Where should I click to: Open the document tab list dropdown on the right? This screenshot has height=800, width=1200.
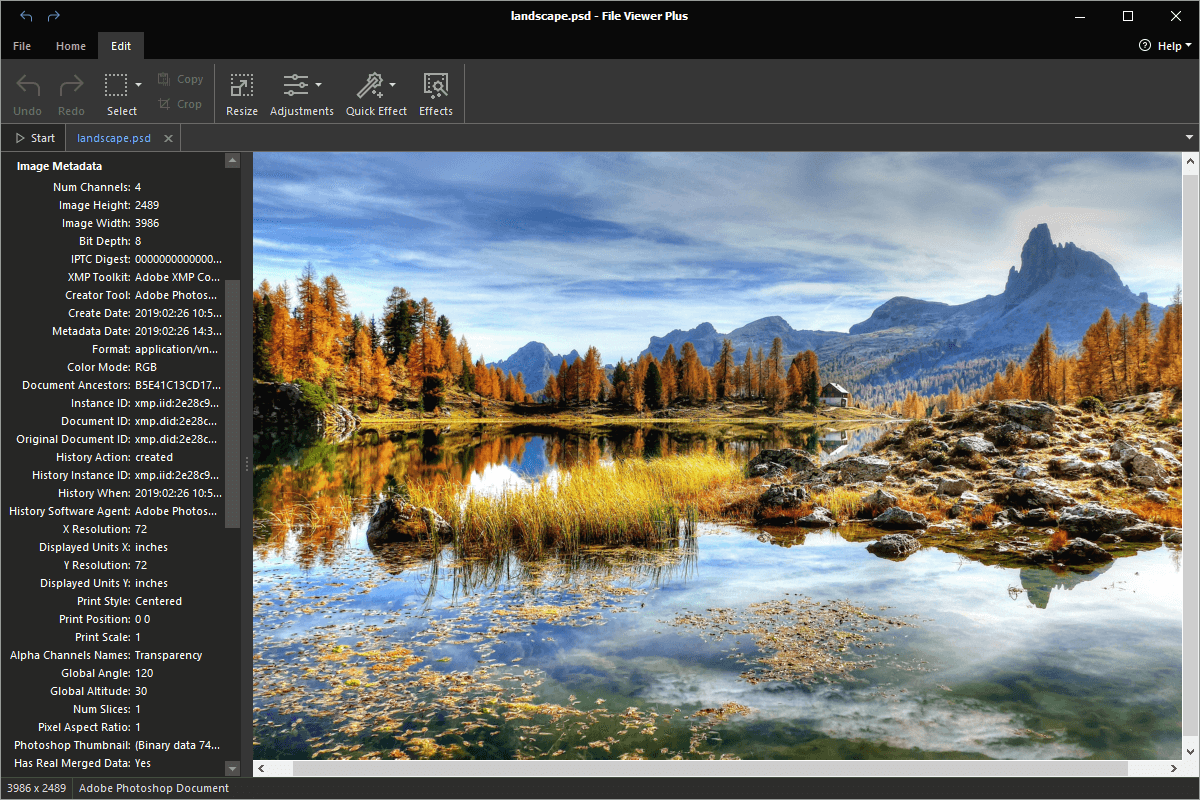(x=1188, y=137)
